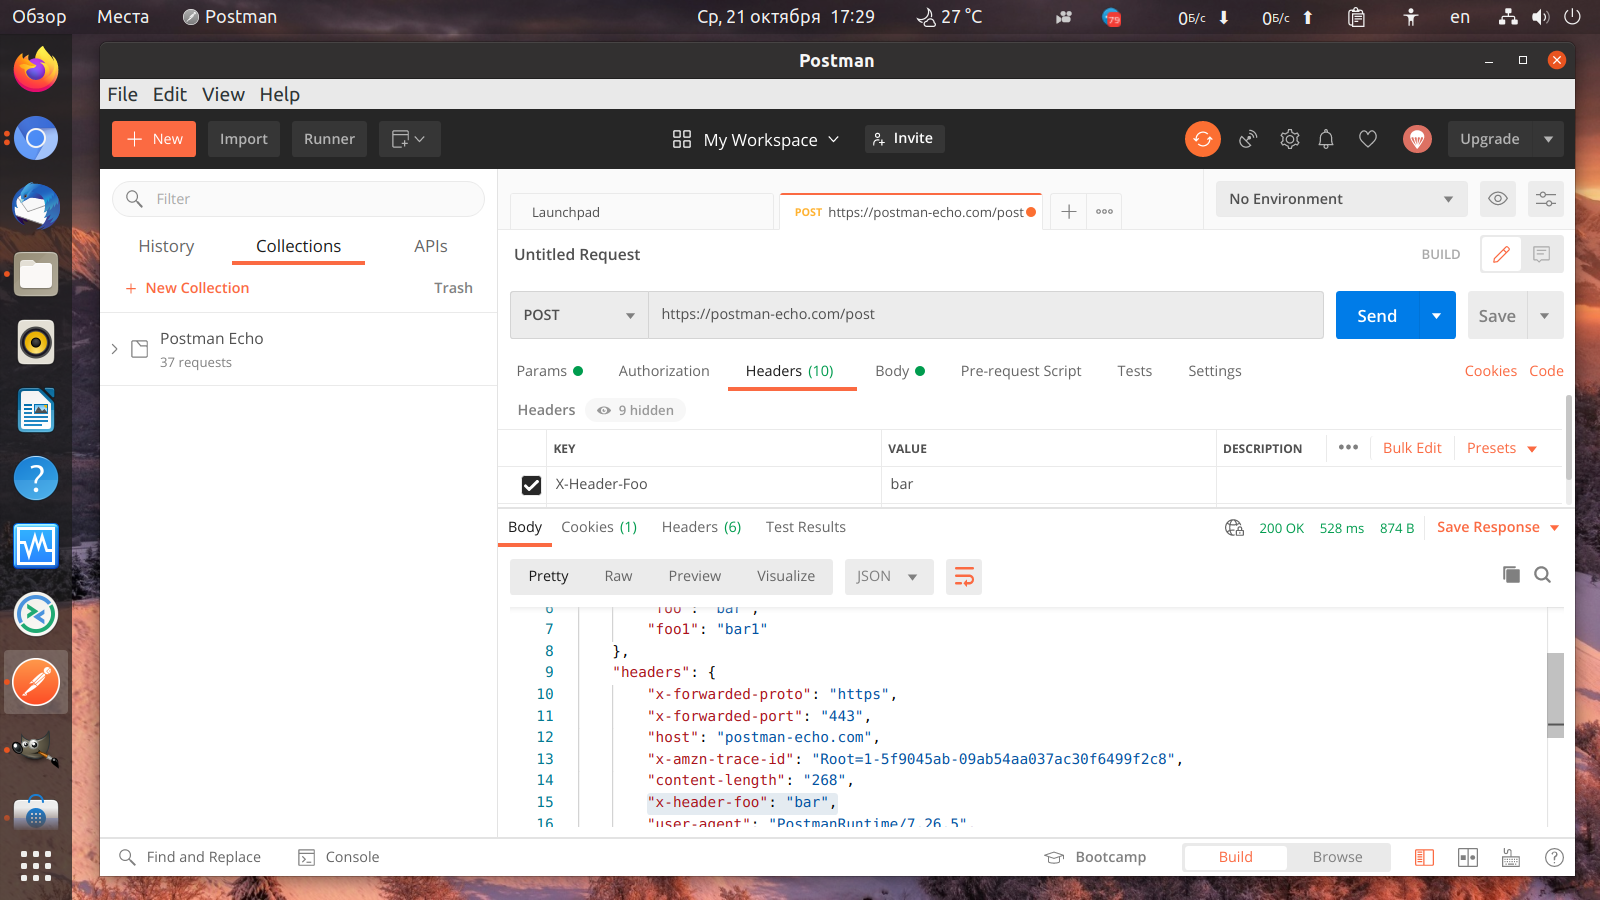Click the Import button
Image resolution: width=1600 pixels, height=900 pixels.
pos(244,139)
